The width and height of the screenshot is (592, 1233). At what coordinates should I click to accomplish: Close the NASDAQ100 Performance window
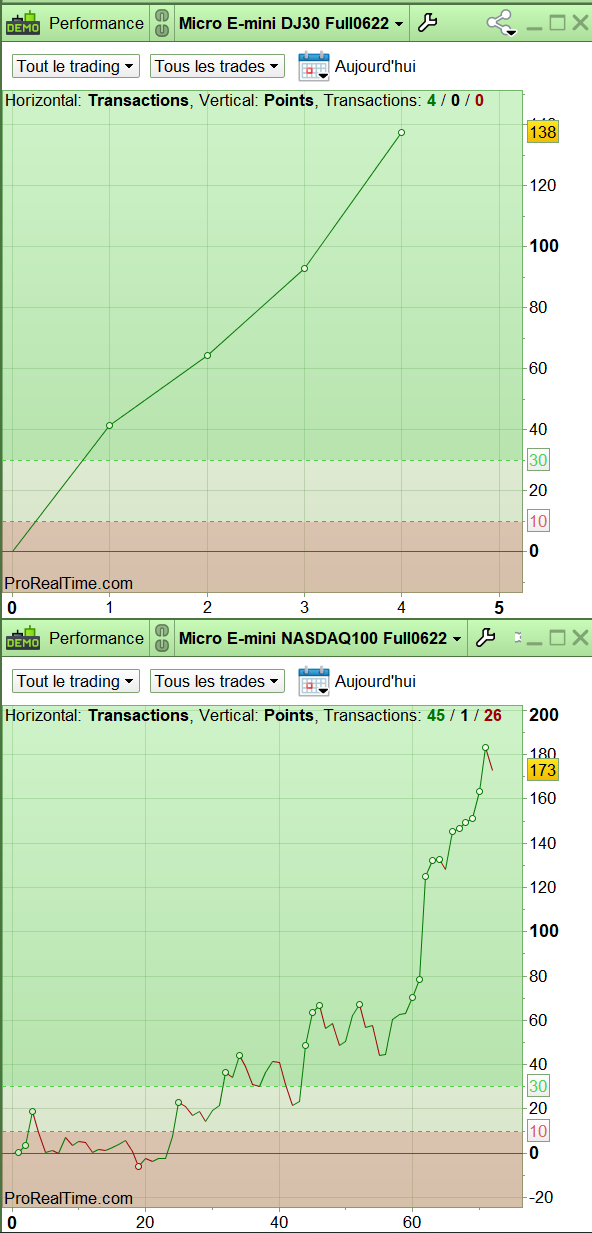(x=580, y=637)
